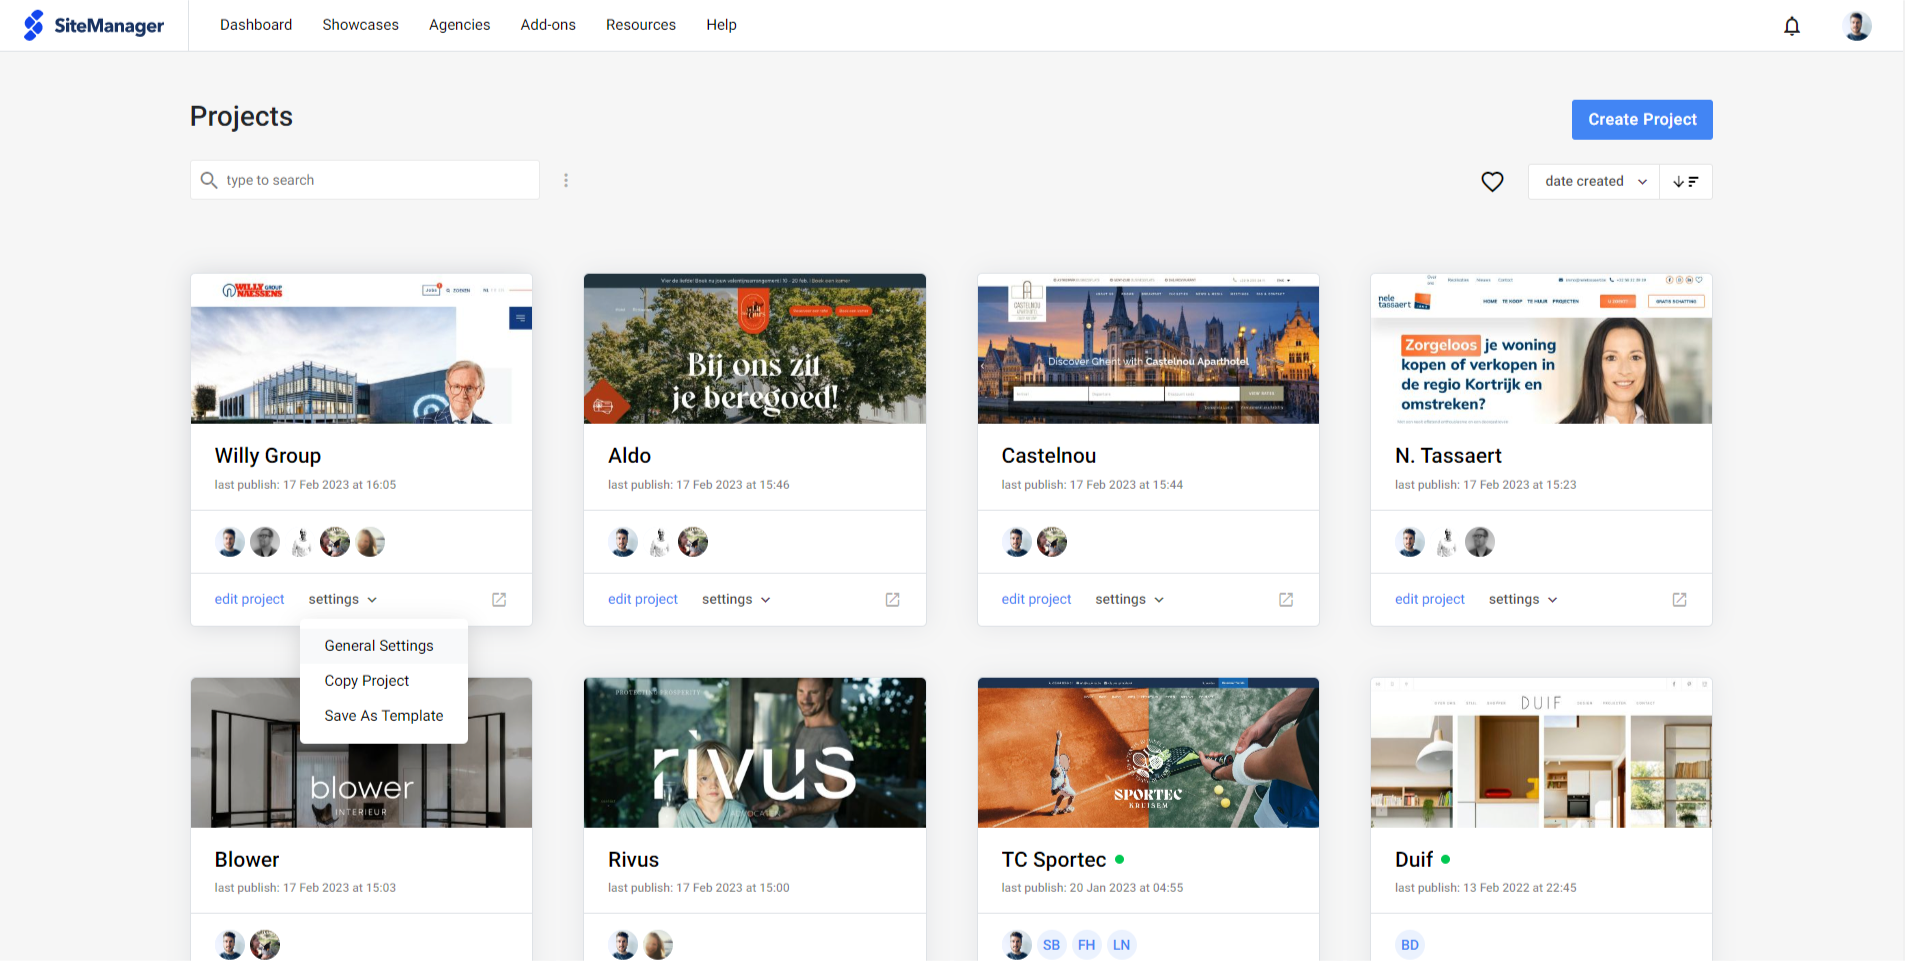Expand the settings menu for N. Tassaert
Viewport: 1905px width, 961px height.
pyautogui.click(x=1522, y=599)
